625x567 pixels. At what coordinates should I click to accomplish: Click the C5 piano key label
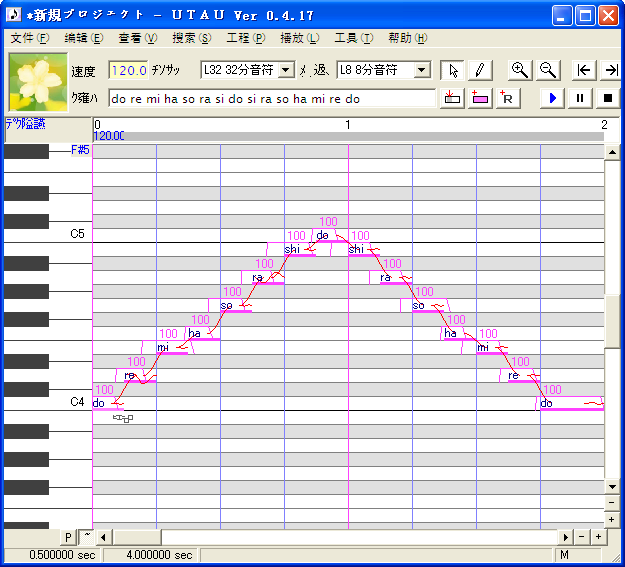point(77,234)
